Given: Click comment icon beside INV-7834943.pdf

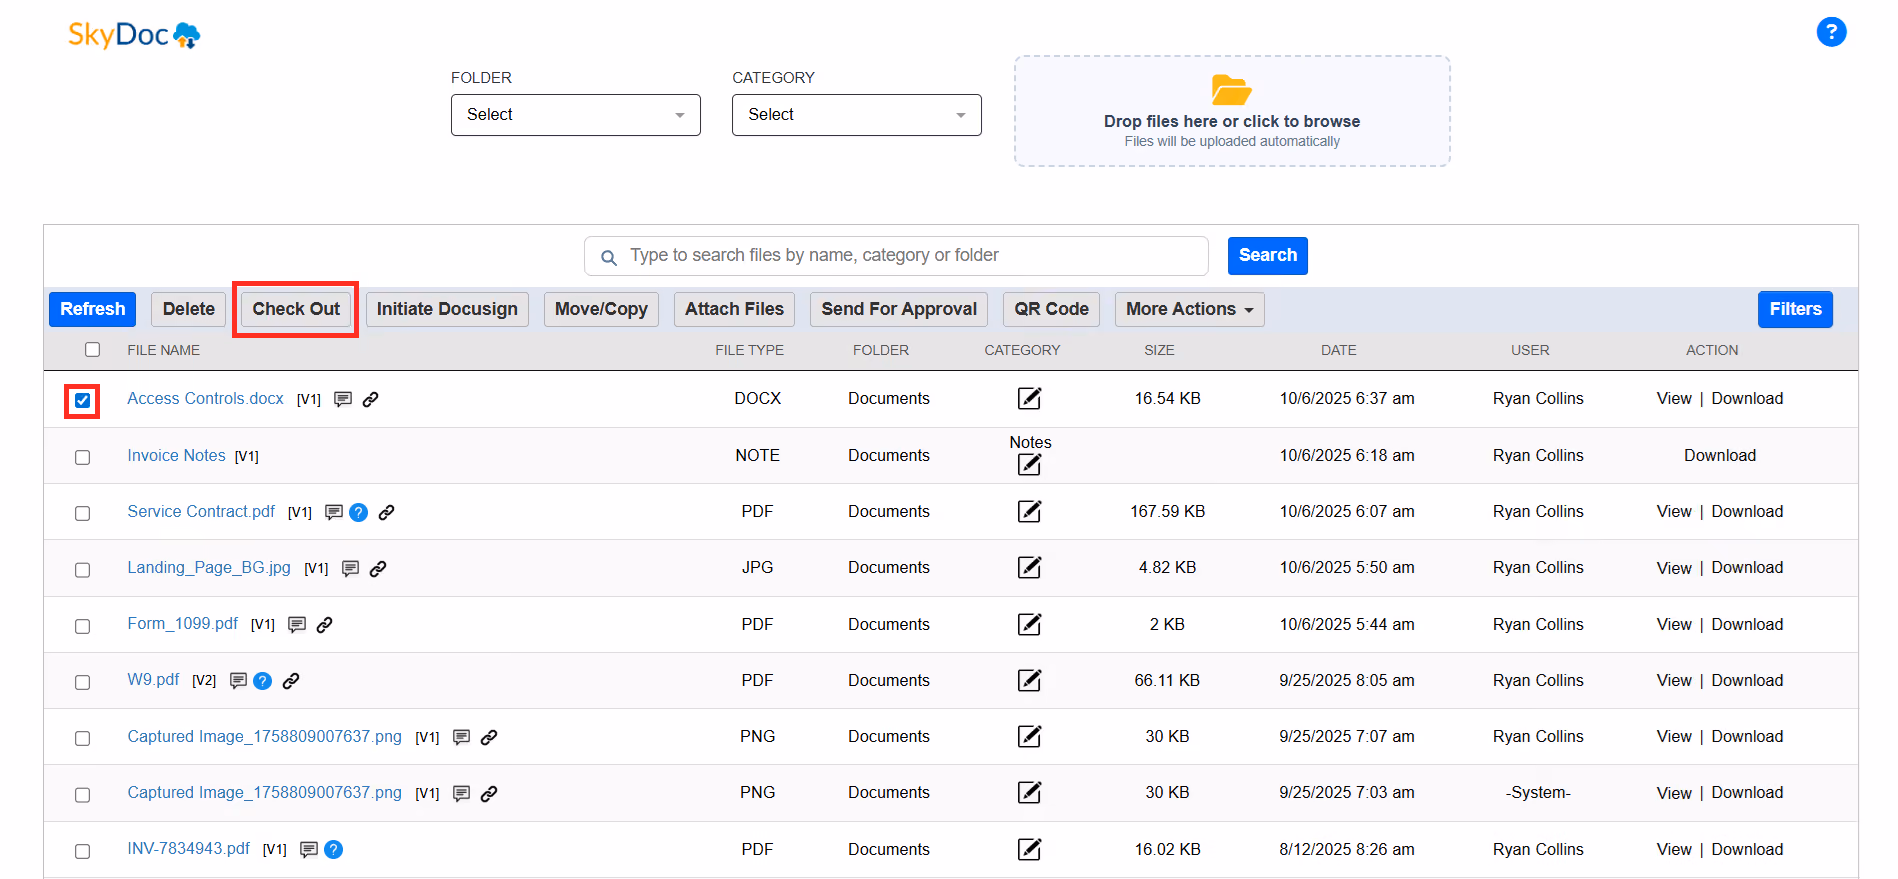Looking at the screenshot, I should 309,849.
